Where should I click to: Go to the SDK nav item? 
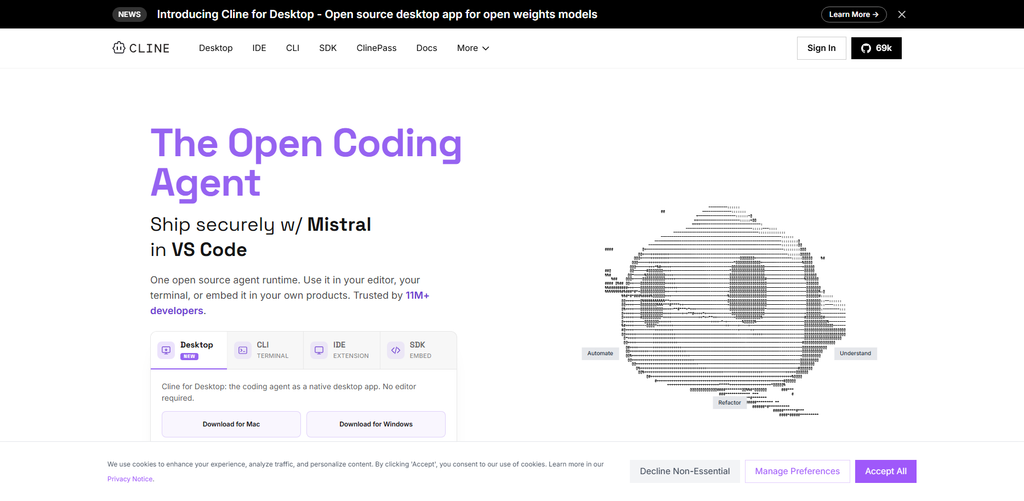[328, 48]
